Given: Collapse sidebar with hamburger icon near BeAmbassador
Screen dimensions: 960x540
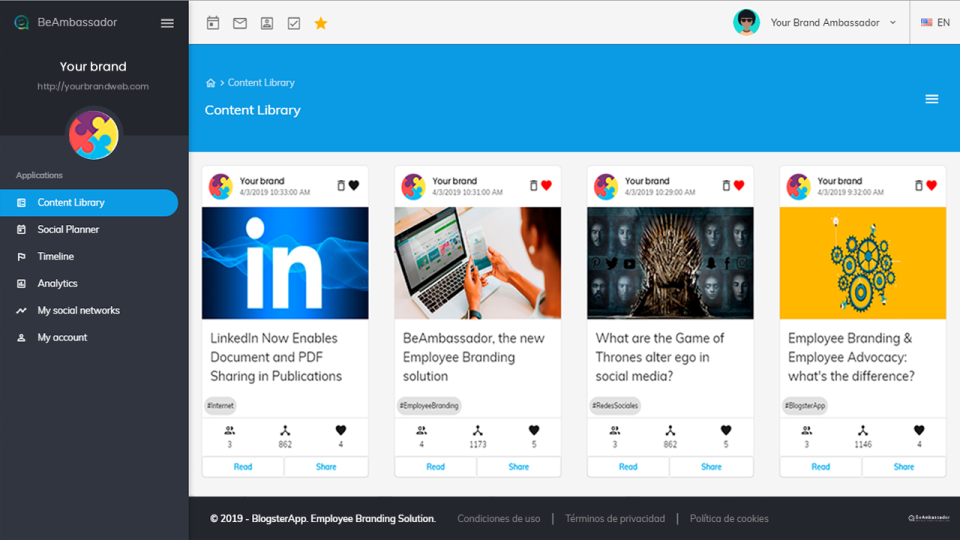Looking at the screenshot, I should pyautogui.click(x=167, y=23).
